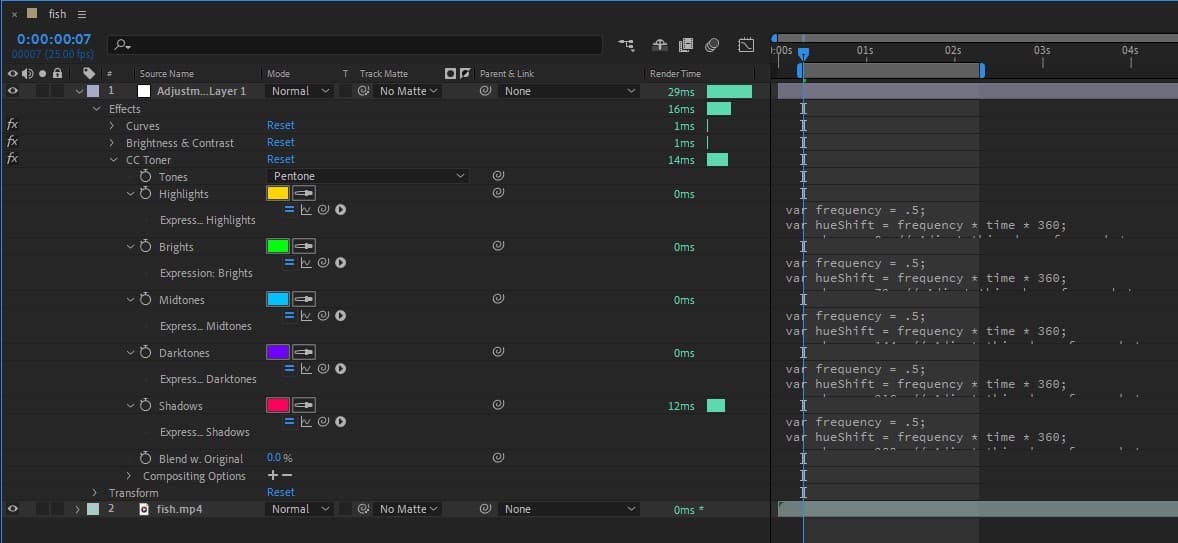Toggle stopwatch for Midtones property
Screen dimensions: 1178x543
[x=146, y=300]
